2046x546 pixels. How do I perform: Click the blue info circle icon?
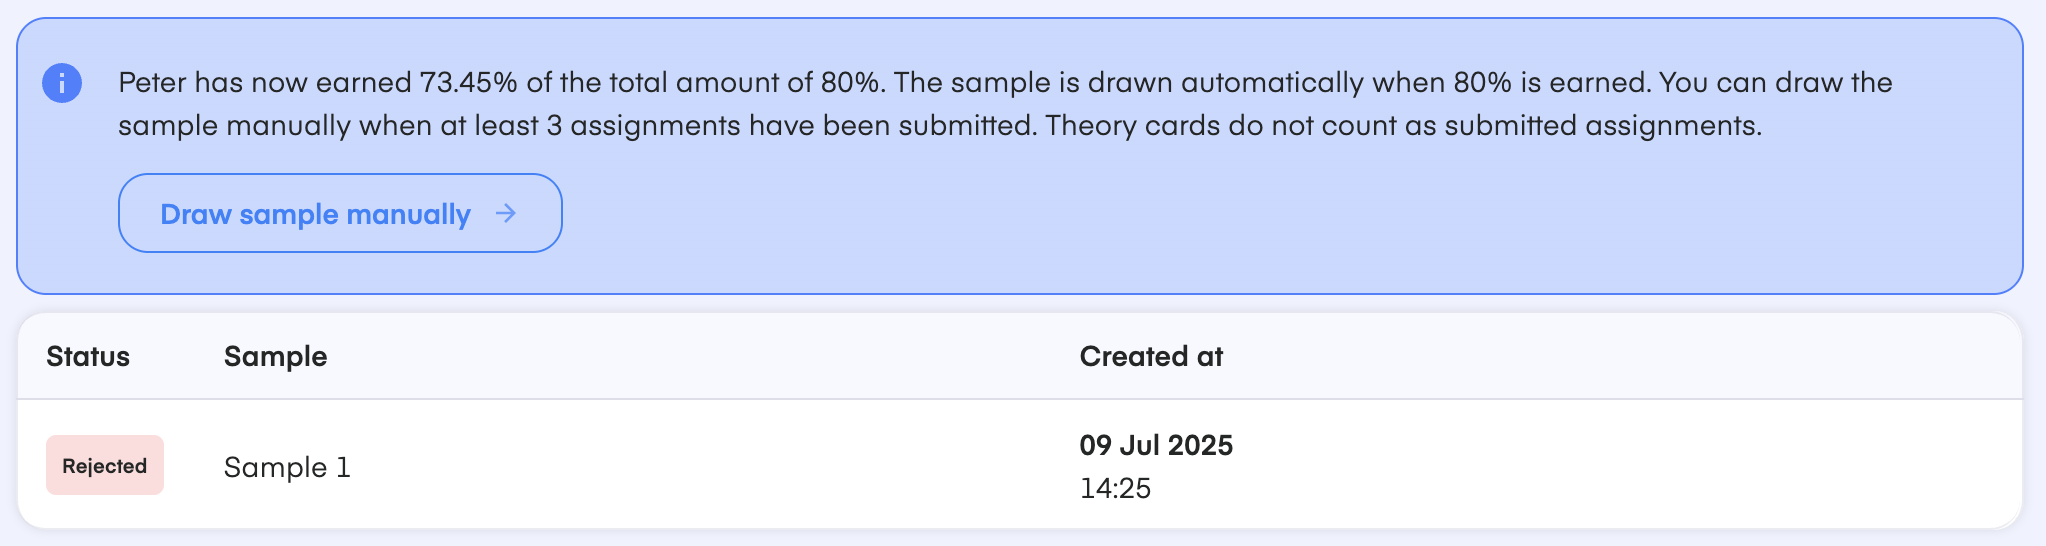[62, 83]
